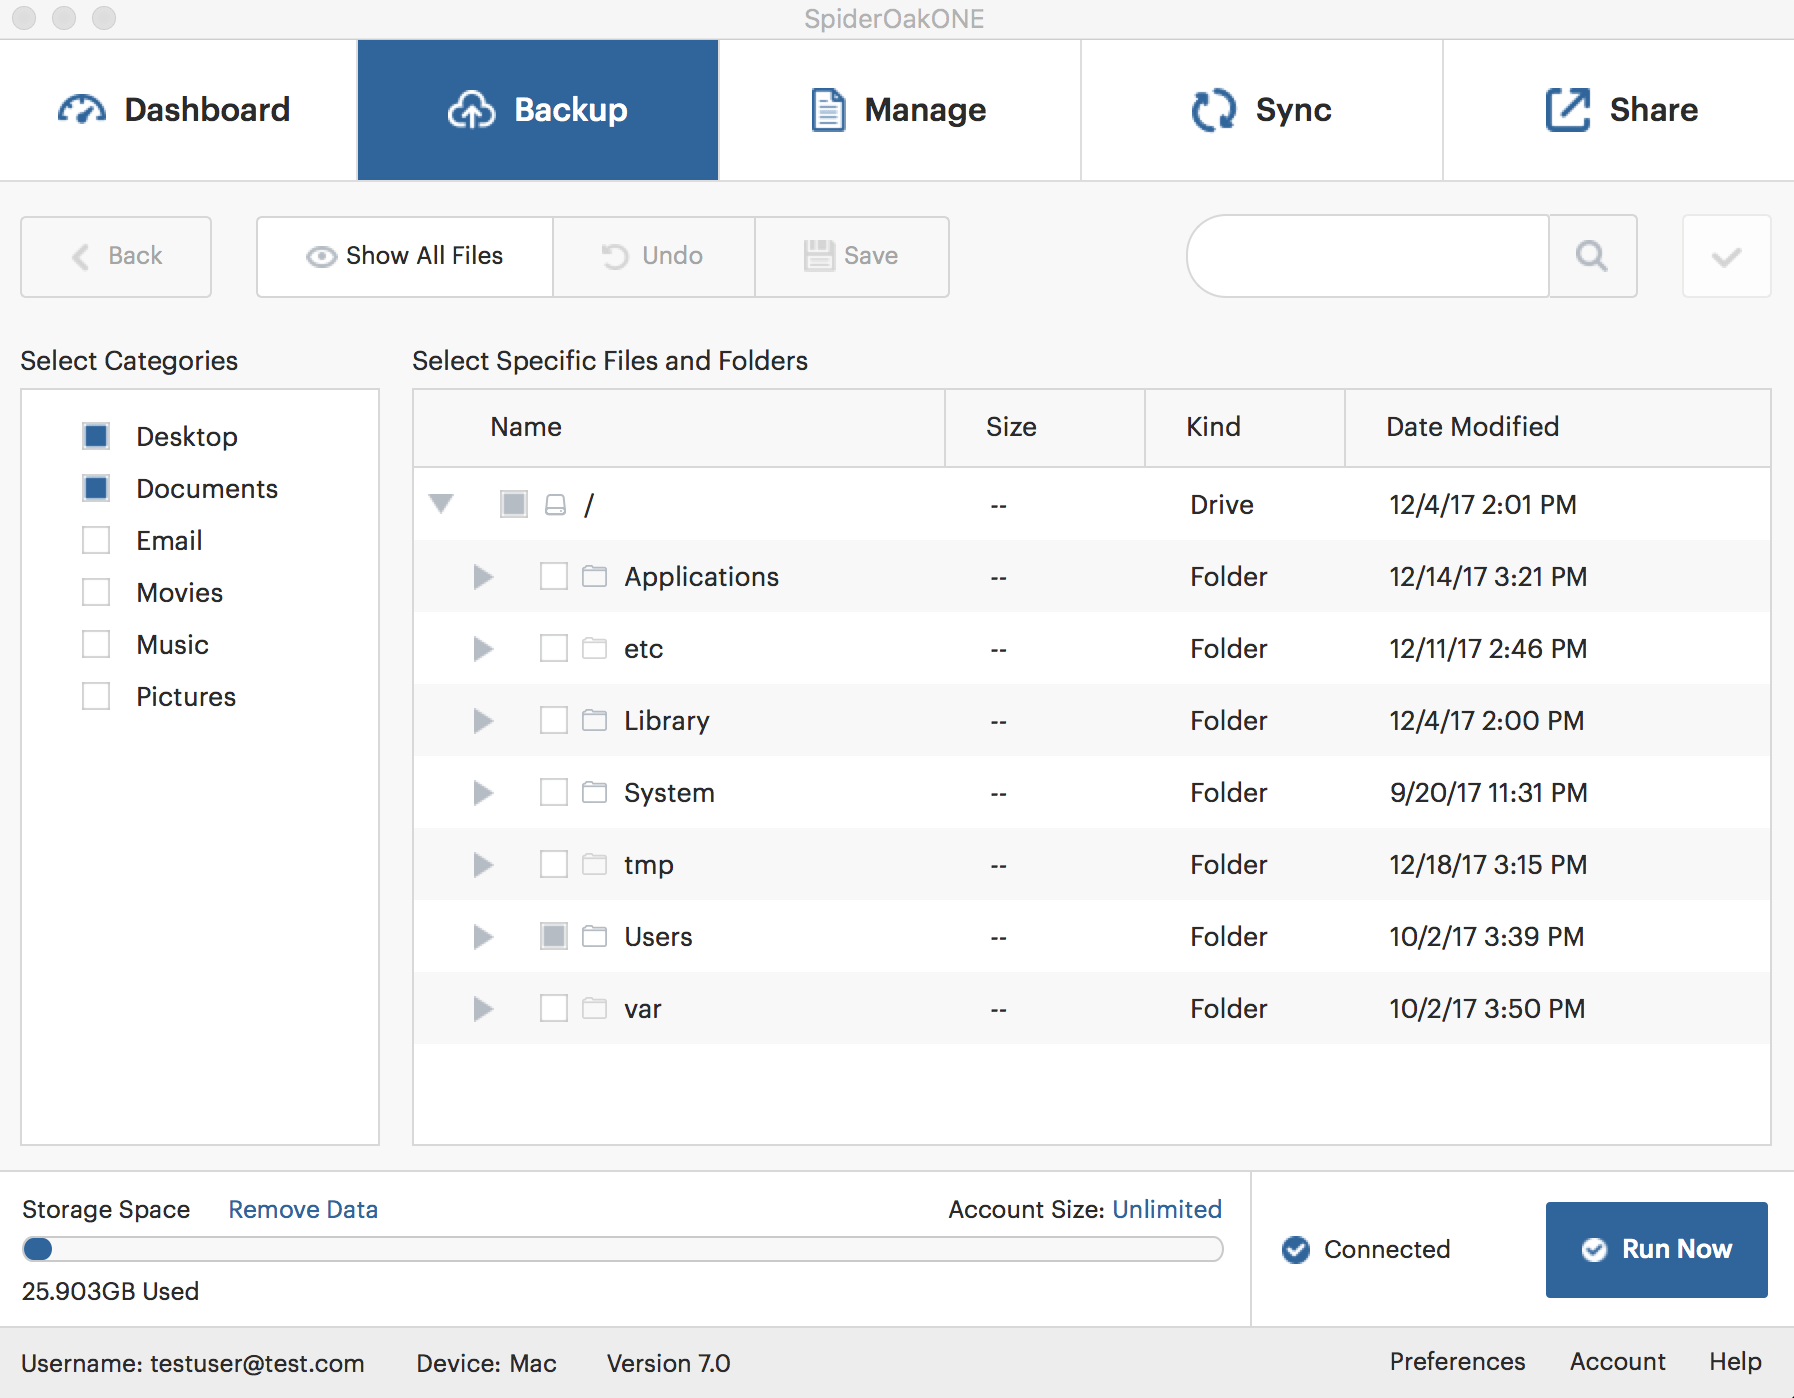This screenshot has height=1398, width=1794.
Task: Open the Remove Data link
Action: [303, 1210]
